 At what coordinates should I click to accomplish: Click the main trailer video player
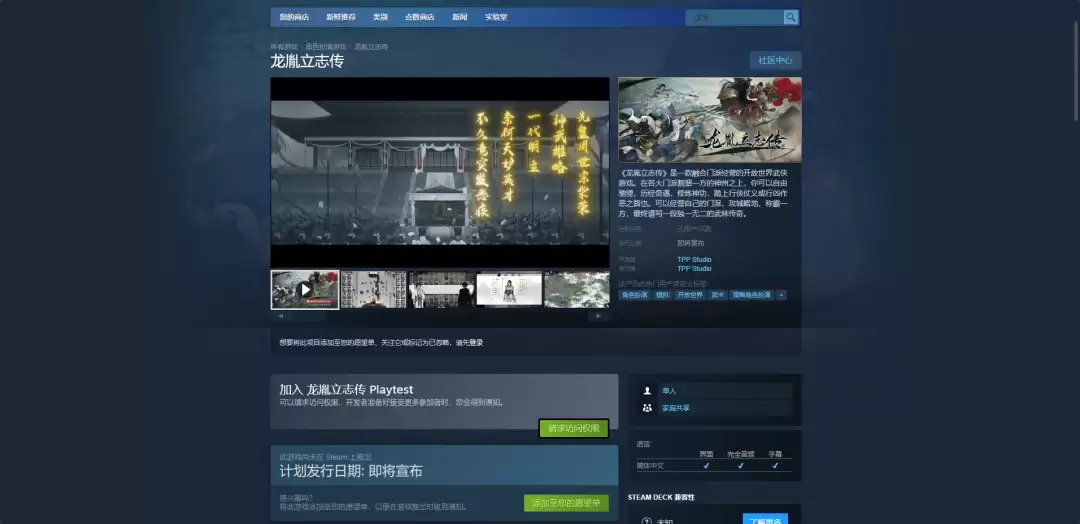click(x=440, y=172)
